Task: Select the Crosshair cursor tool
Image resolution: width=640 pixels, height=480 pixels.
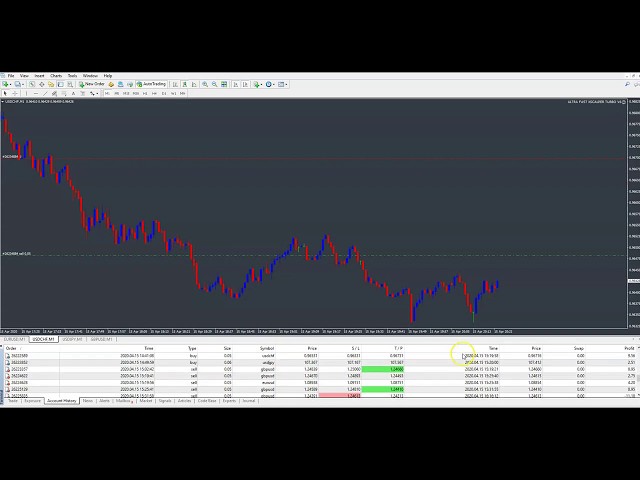Action: (x=17, y=93)
